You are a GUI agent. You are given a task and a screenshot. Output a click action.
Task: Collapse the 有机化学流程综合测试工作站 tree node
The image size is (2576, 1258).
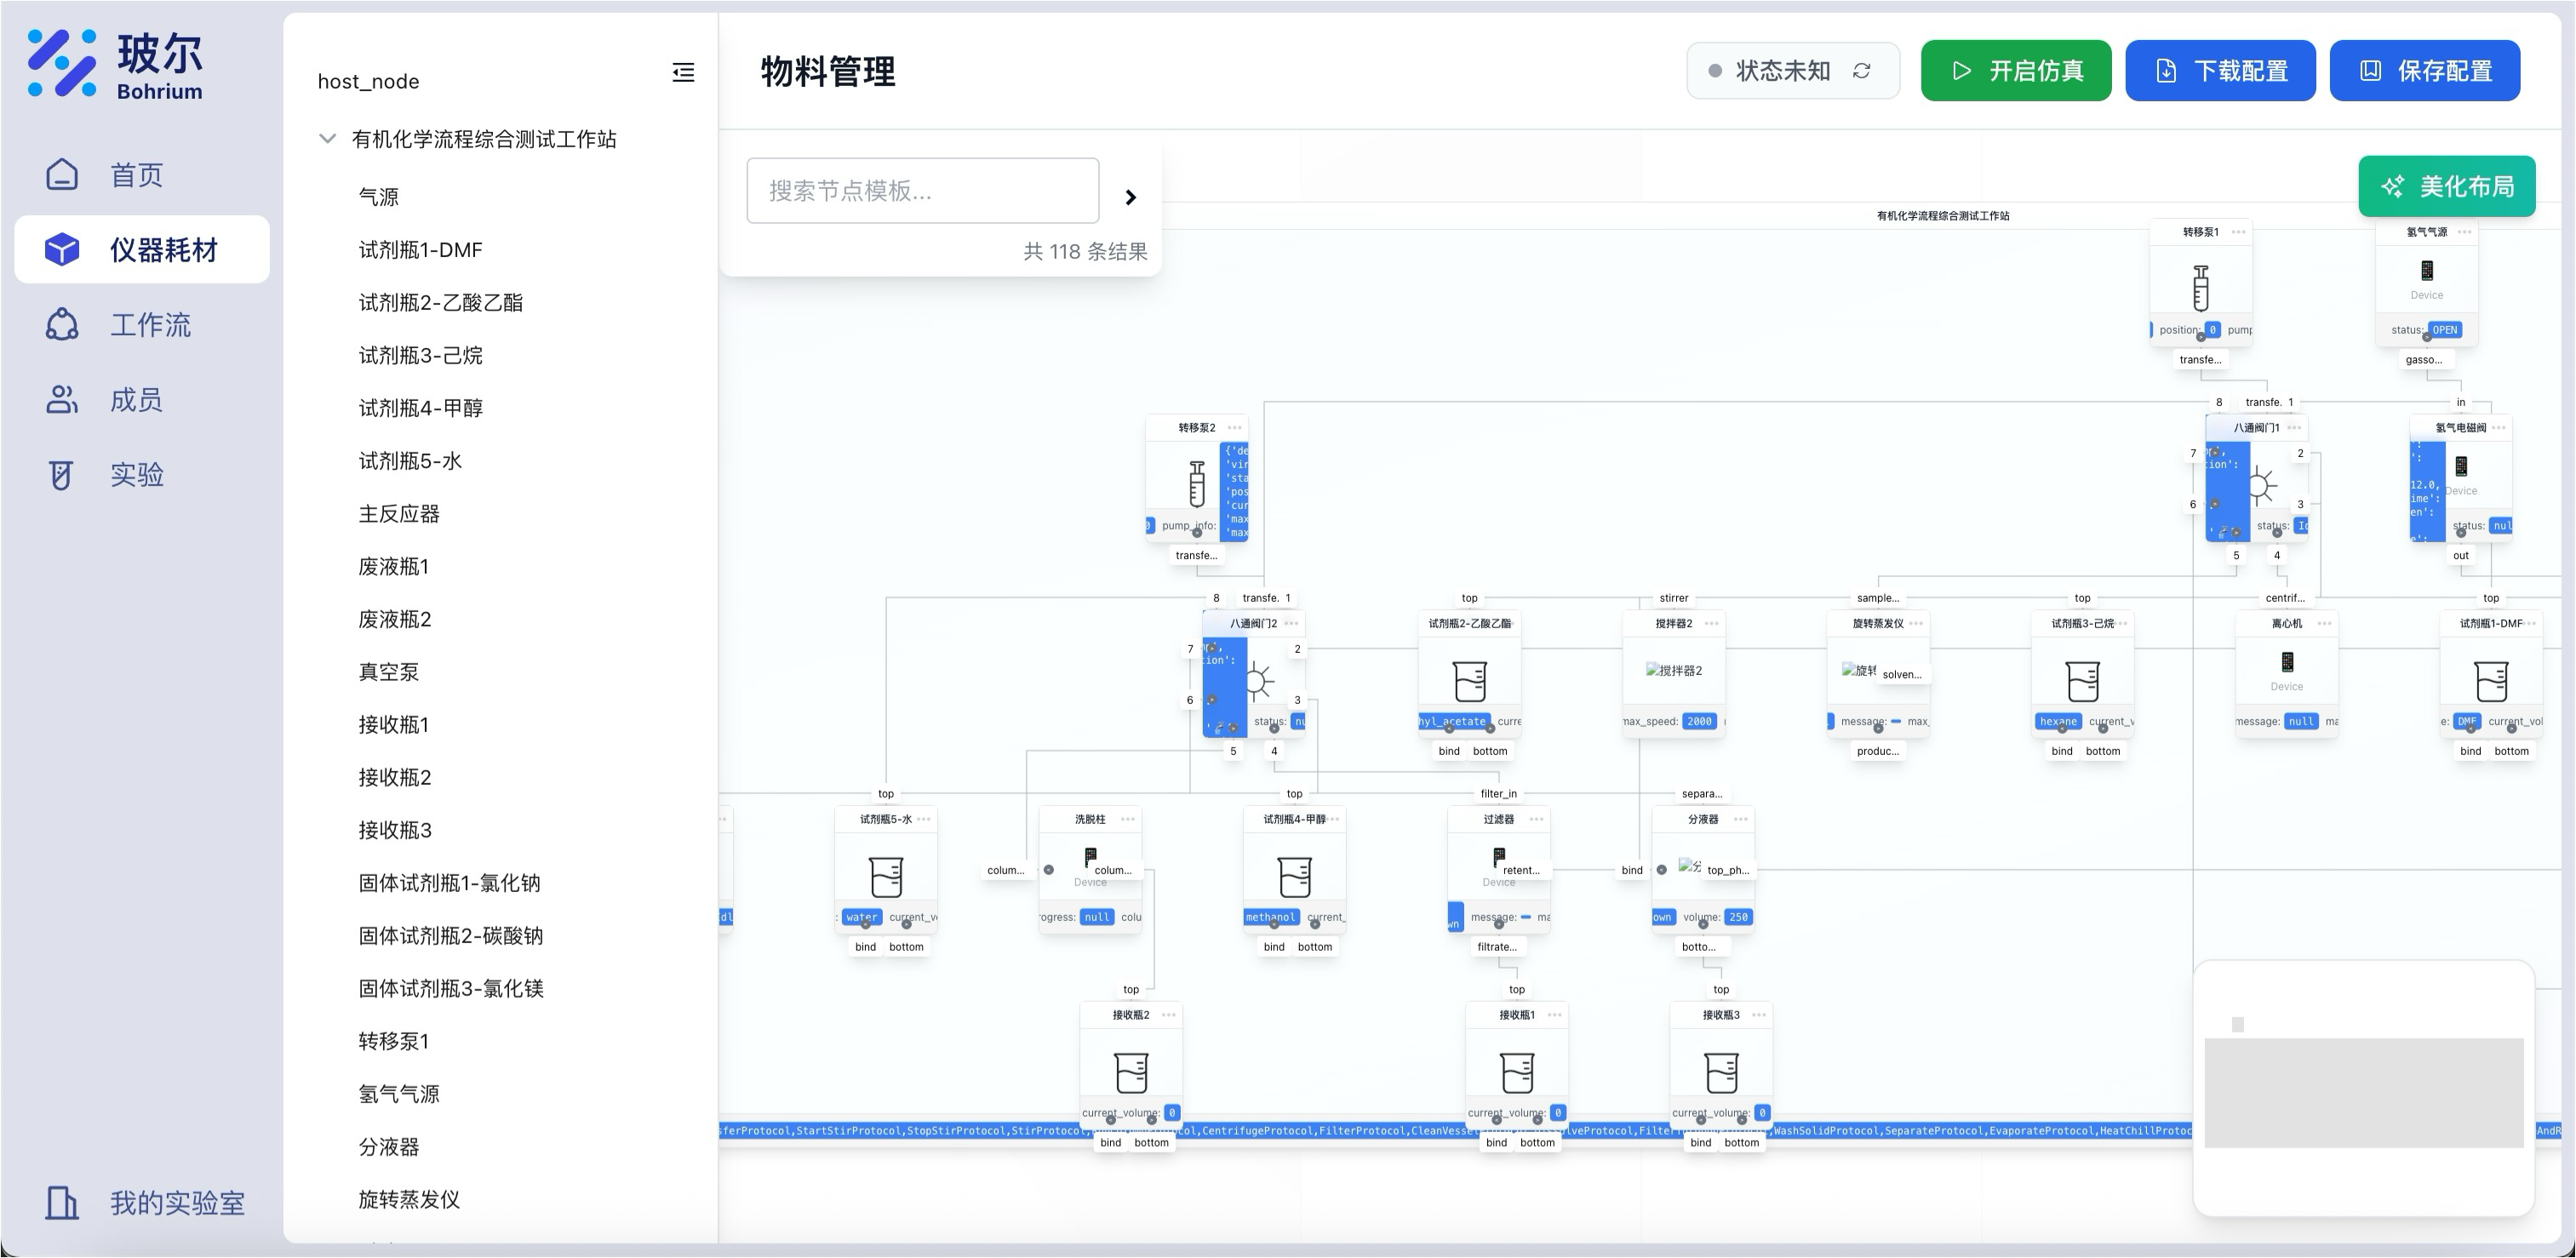pyautogui.click(x=327, y=139)
